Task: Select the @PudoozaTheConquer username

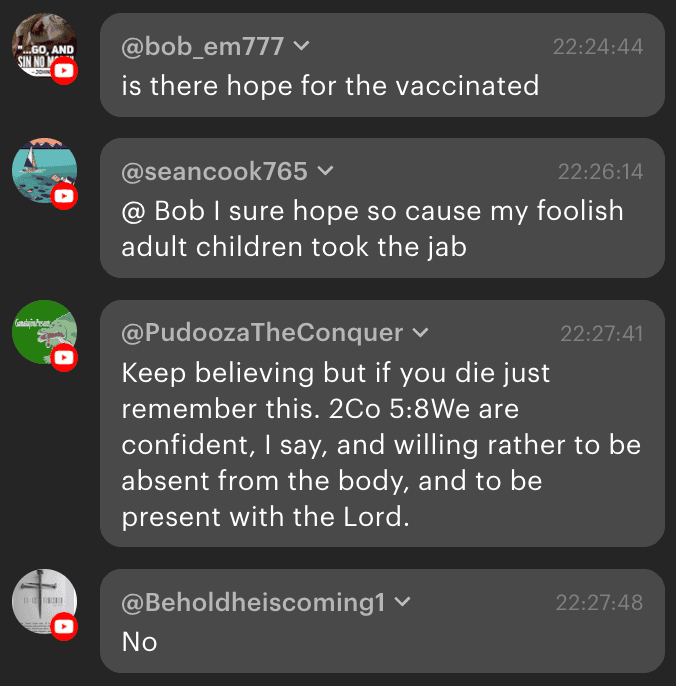Action: pyautogui.click(x=262, y=333)
